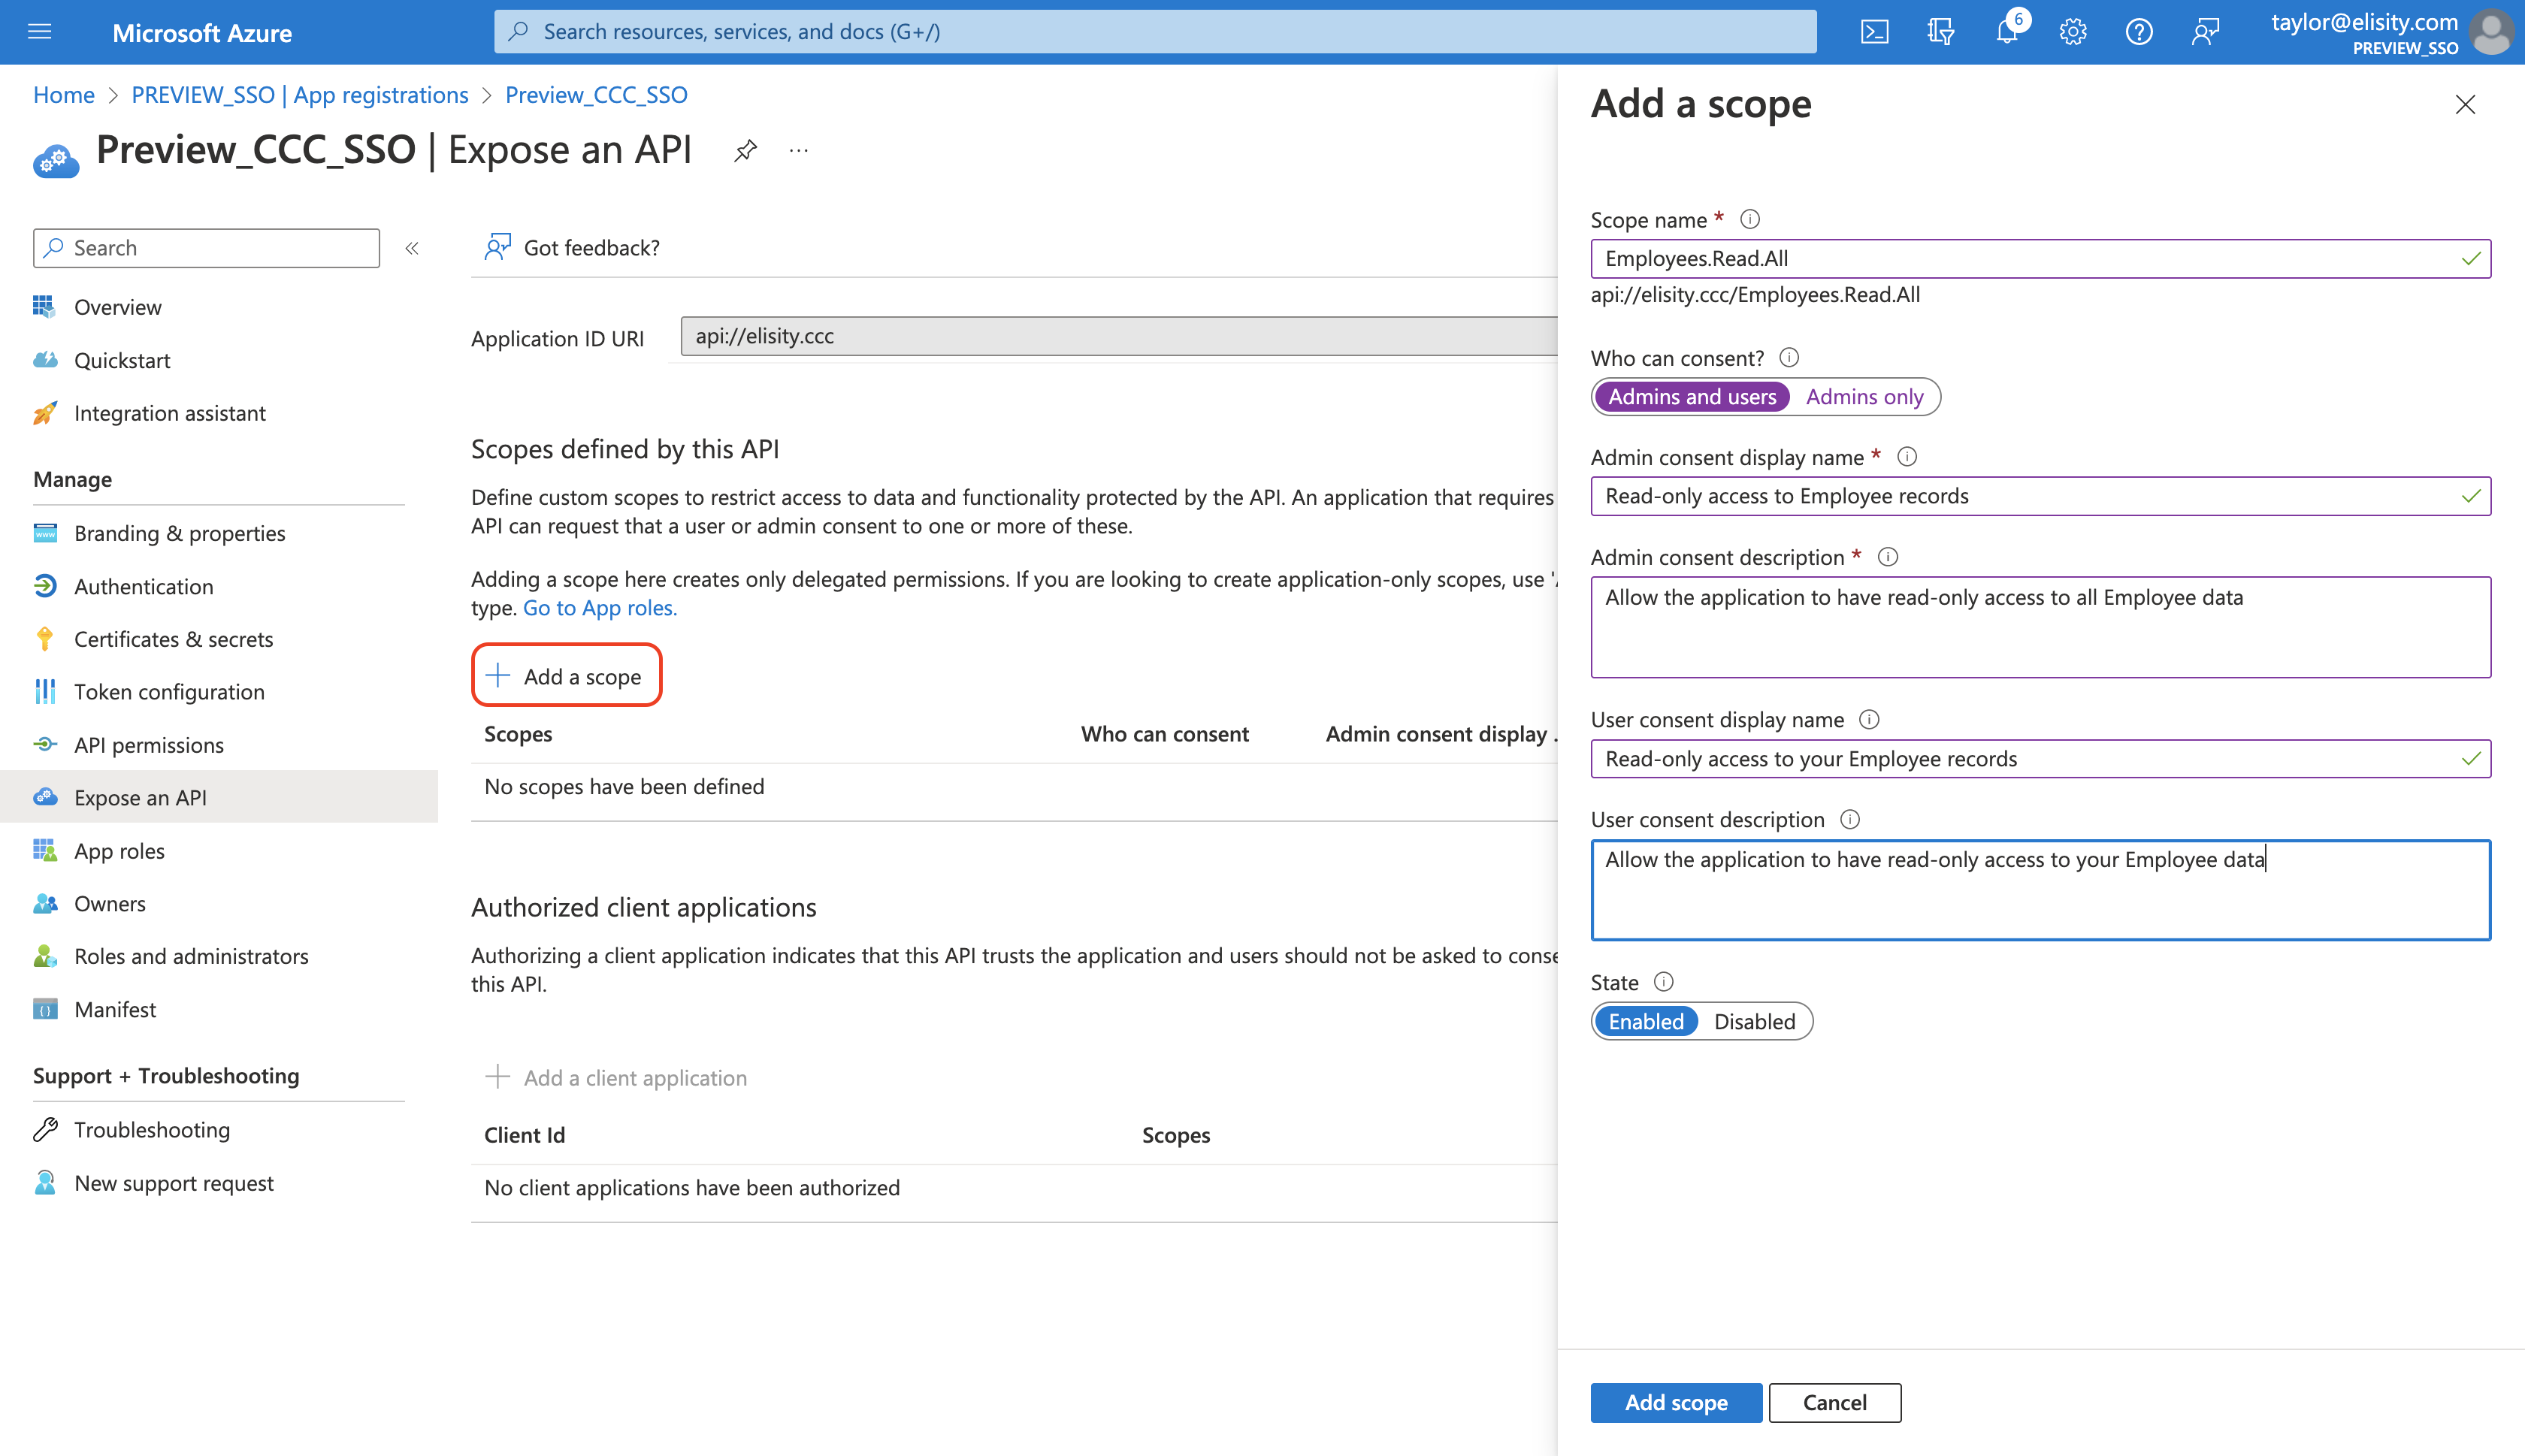The width and height of the screenshot is (2525, 1456).
Task: Open Certificates & secrets
Action: coord(174,639)
